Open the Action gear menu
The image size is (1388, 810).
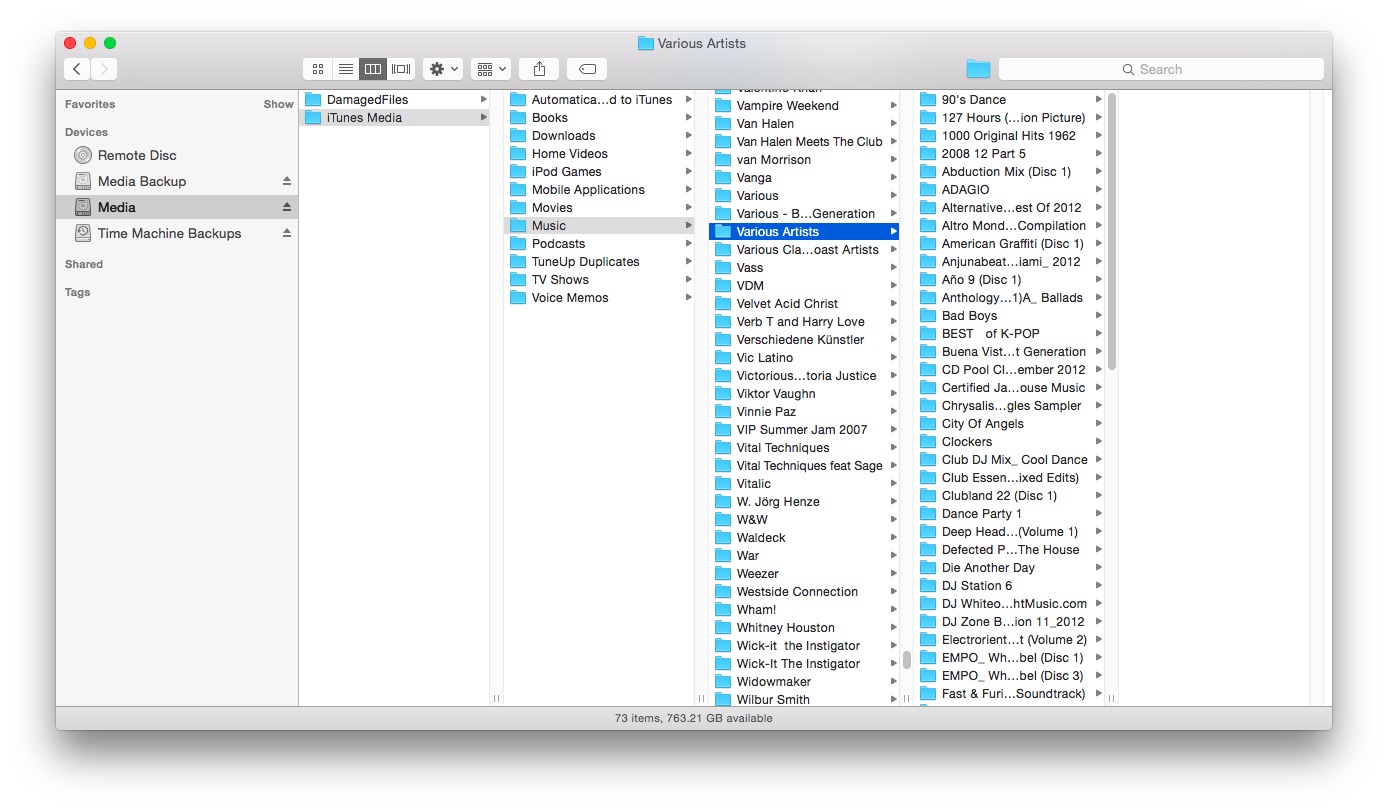[x=443, y=69]
